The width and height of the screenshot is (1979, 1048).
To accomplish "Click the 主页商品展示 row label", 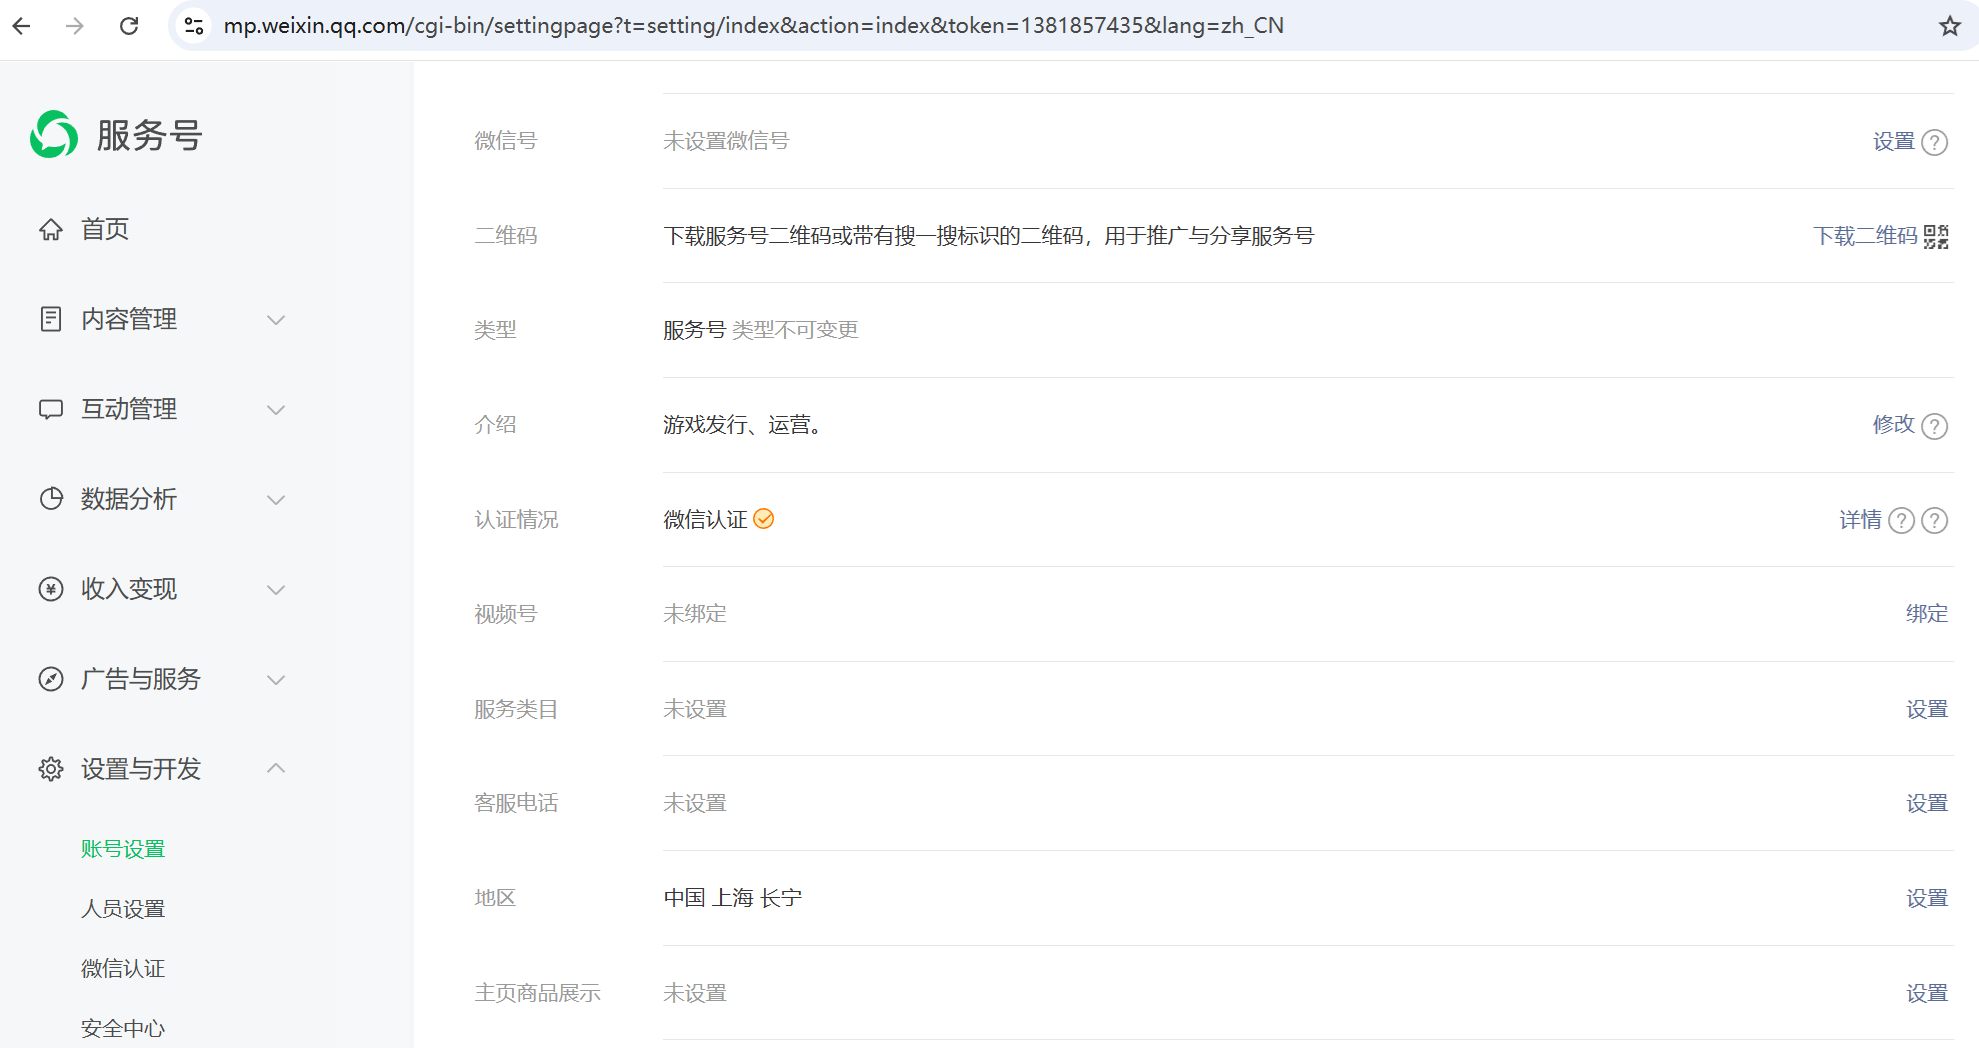I will tap(537, 993).
